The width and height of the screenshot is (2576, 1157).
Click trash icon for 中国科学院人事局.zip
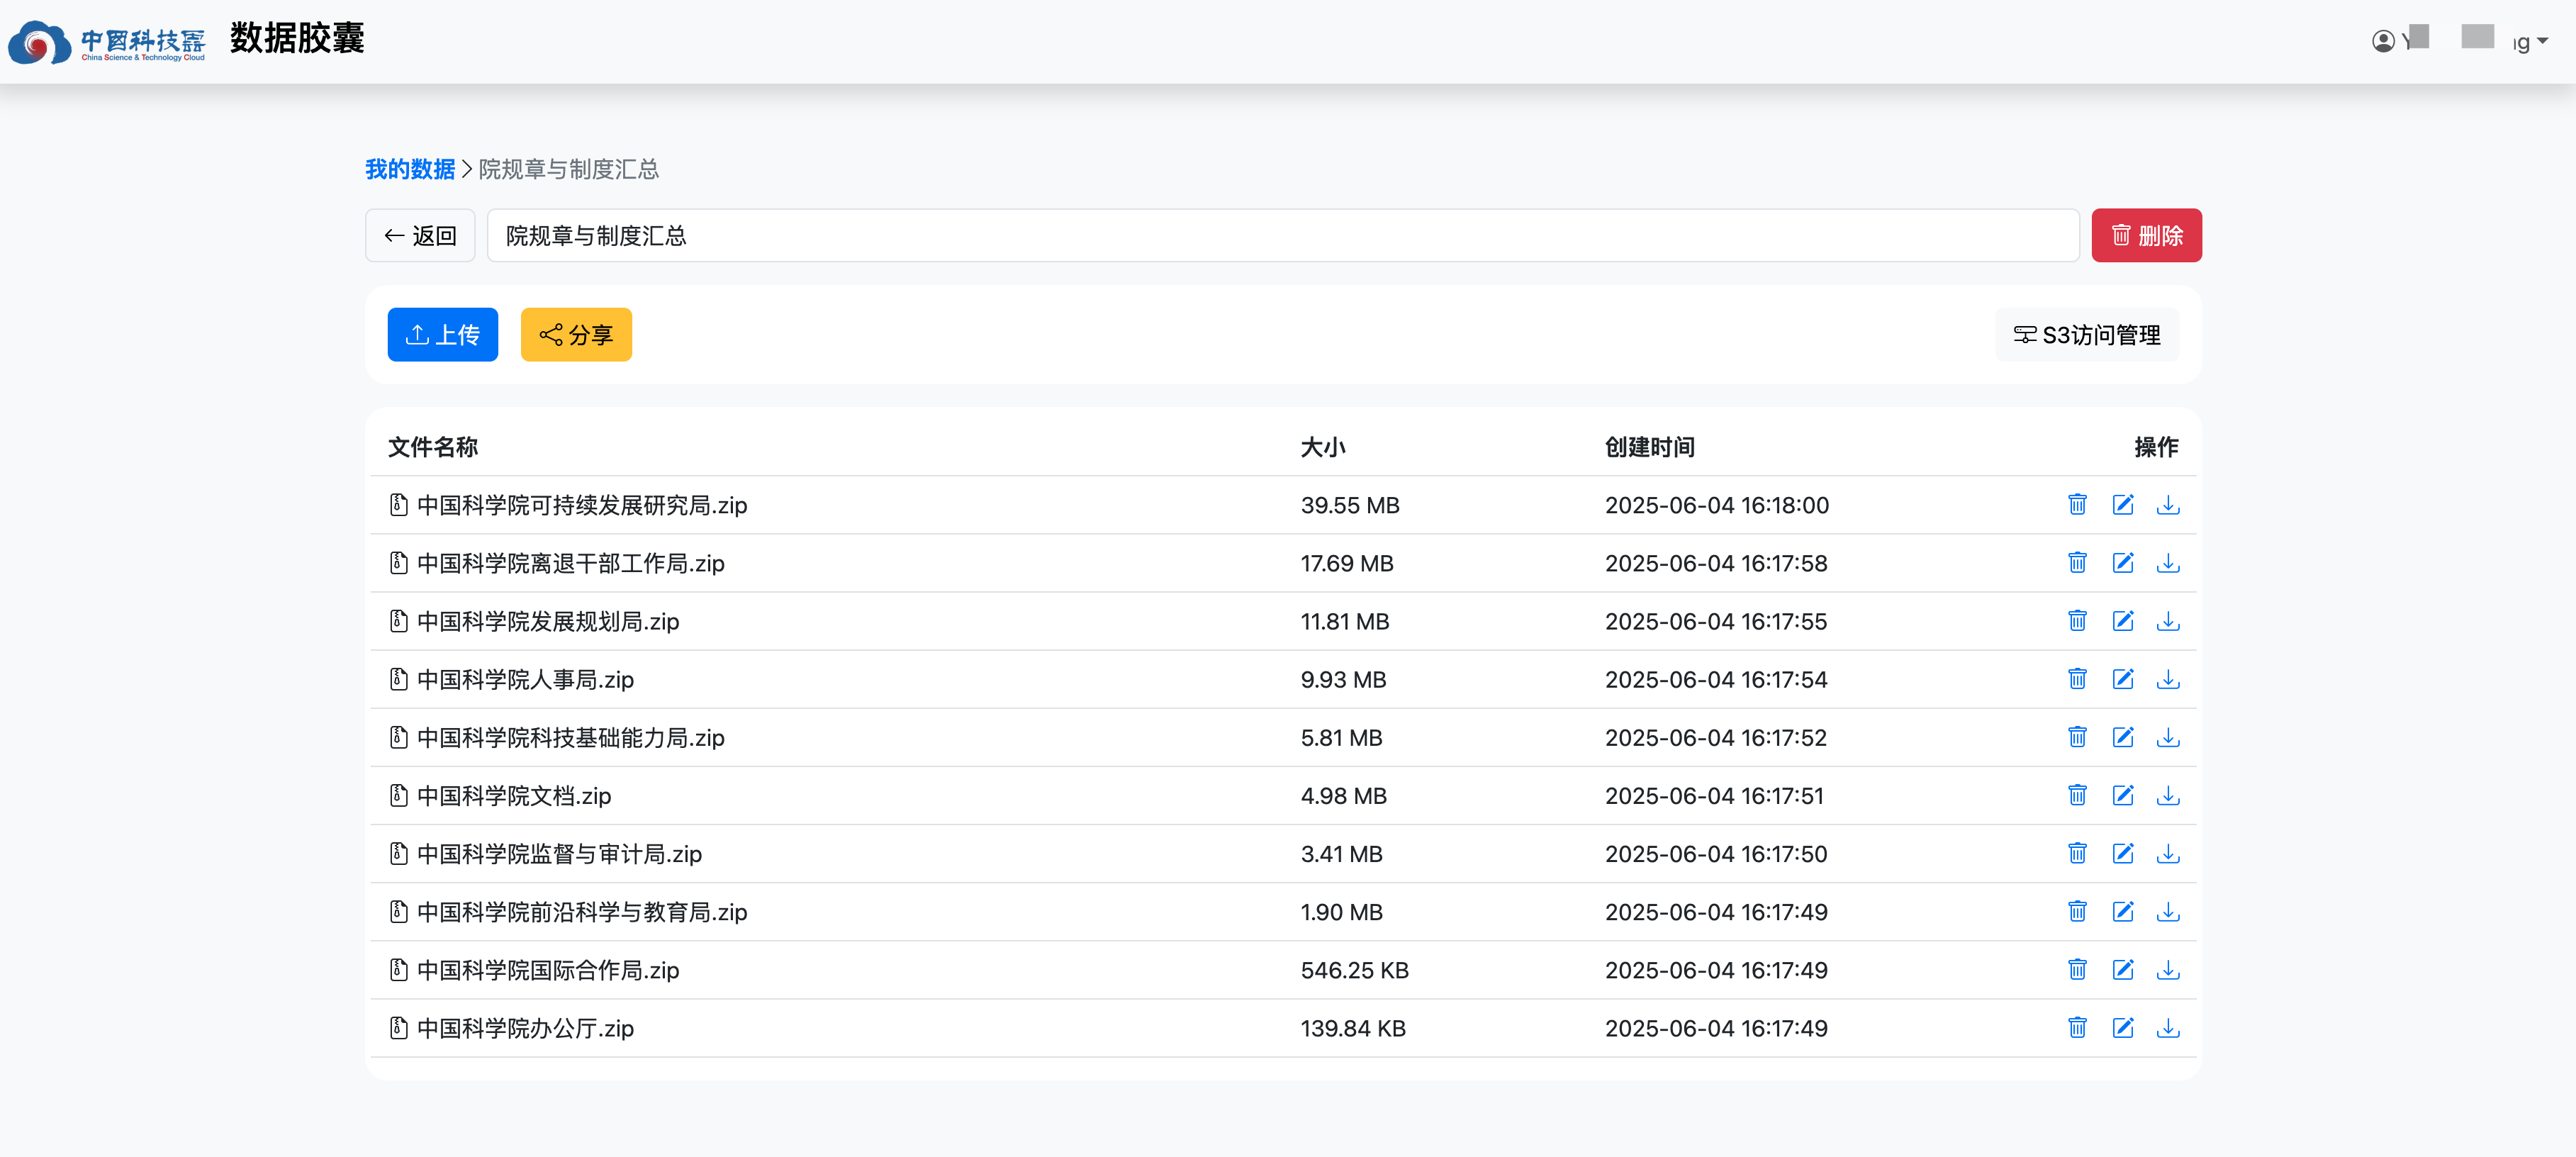tap(2077, 679)
